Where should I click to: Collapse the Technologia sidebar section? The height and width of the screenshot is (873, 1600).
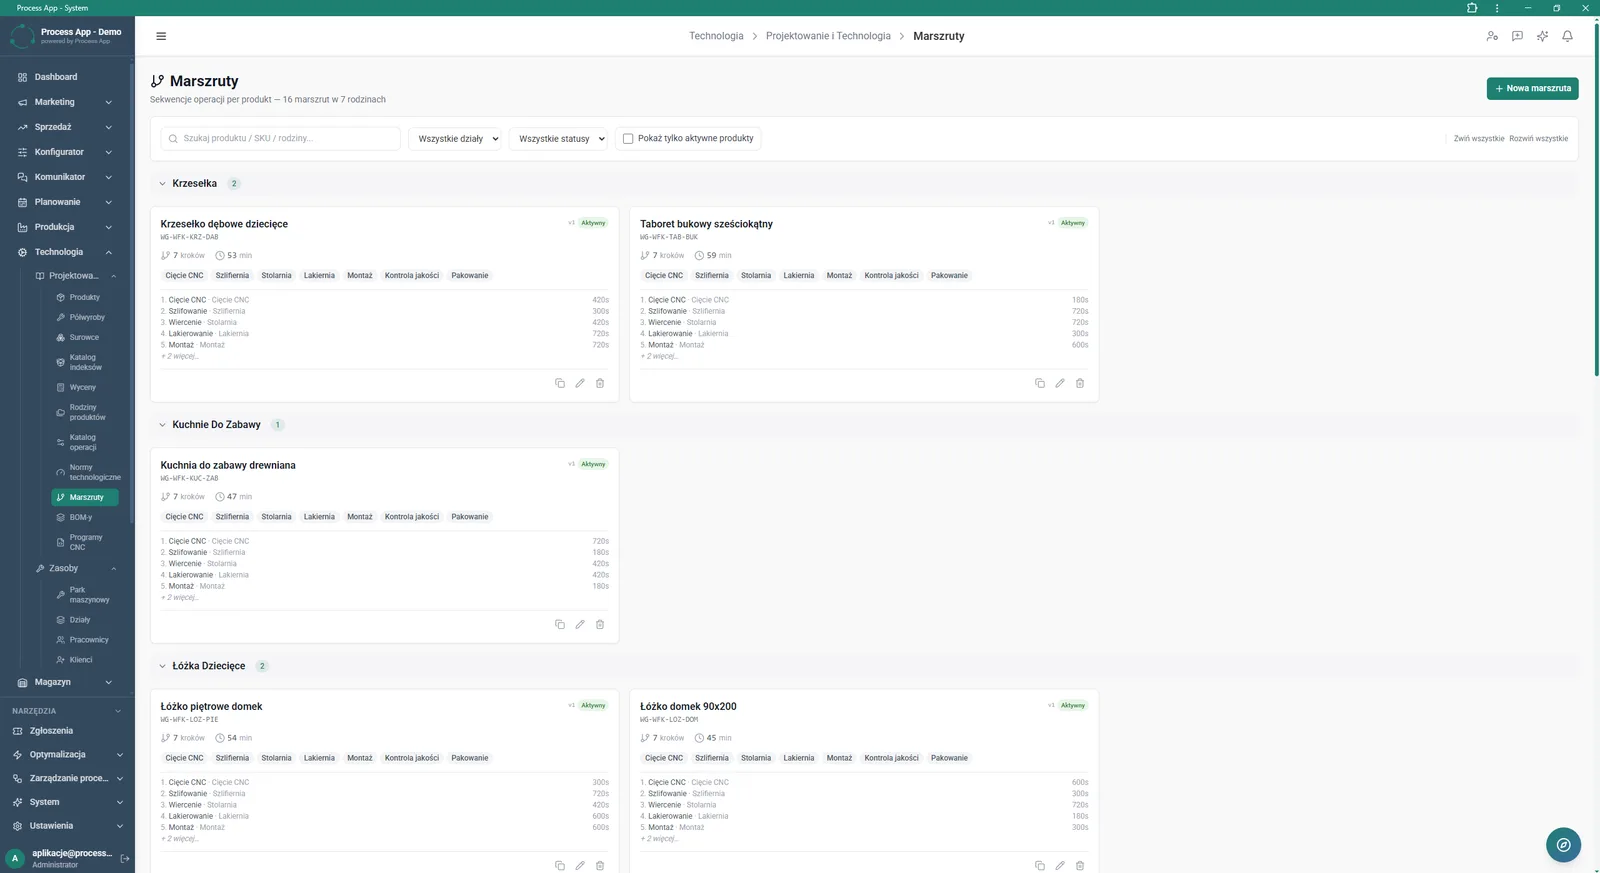click(67, 252)
